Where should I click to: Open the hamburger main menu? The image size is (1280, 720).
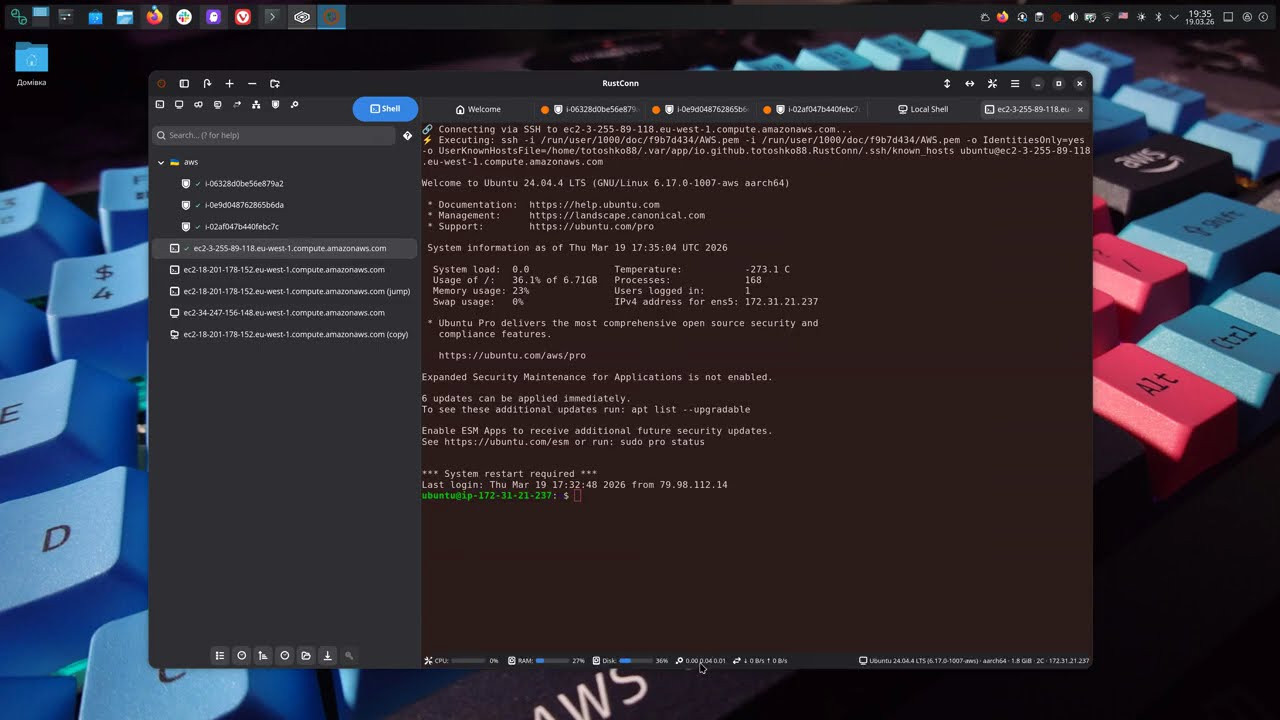(1015, 84)
